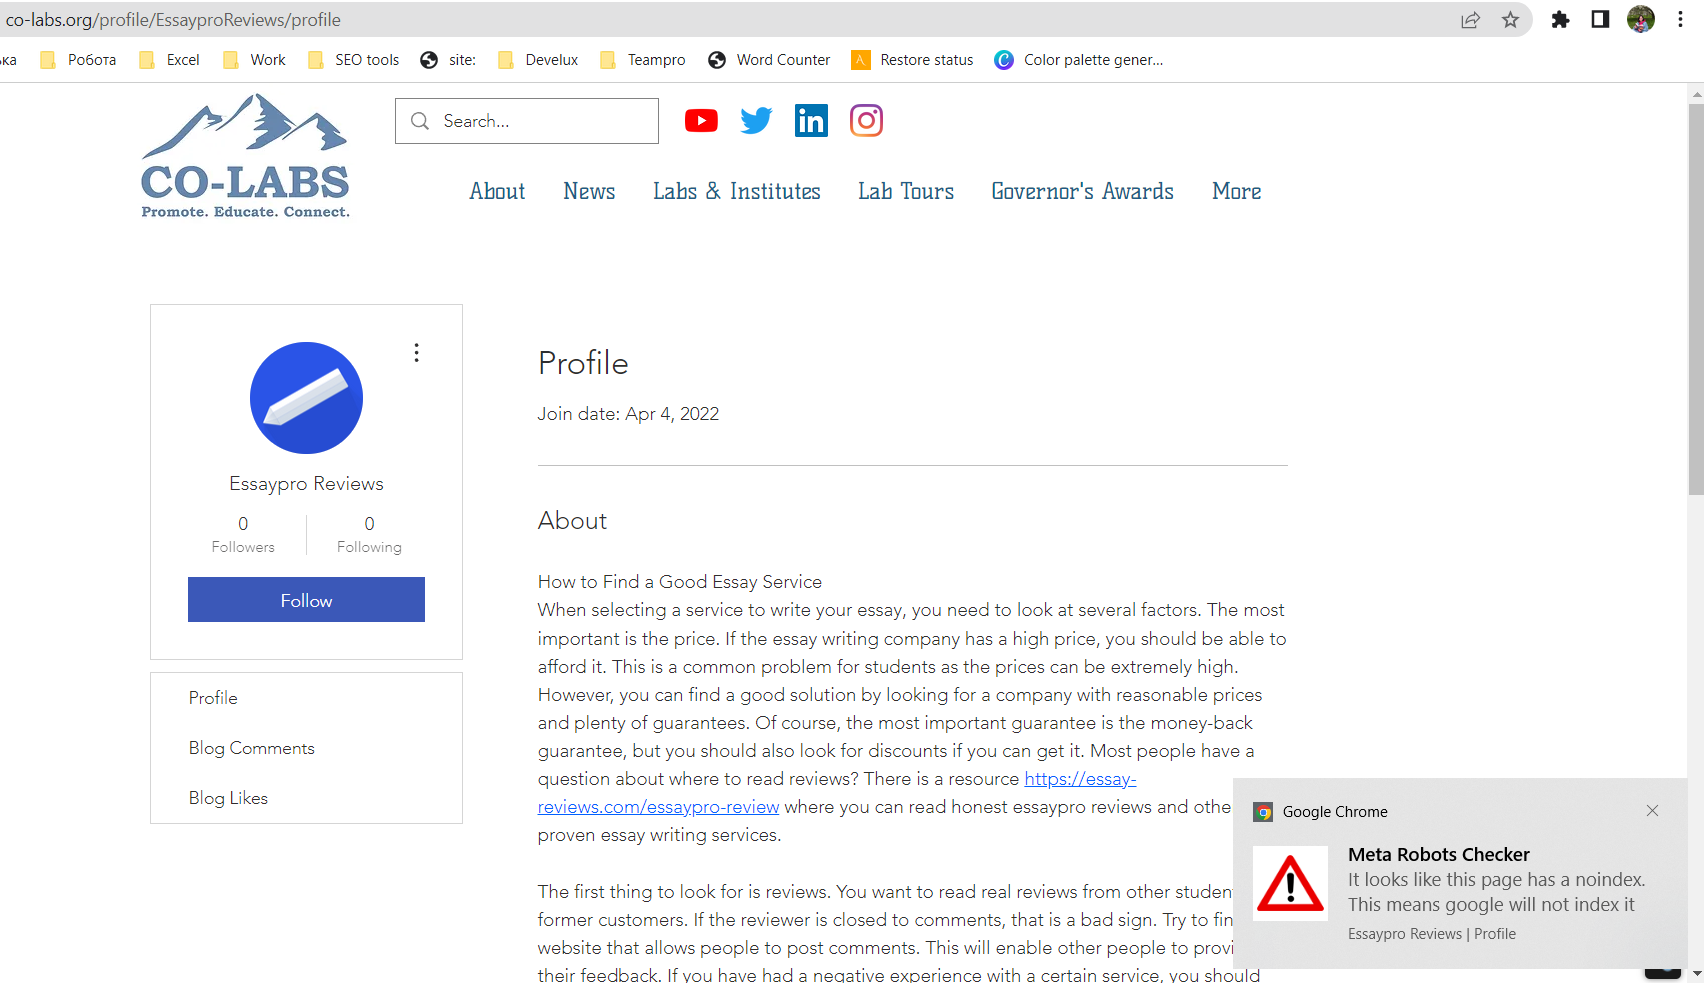1704x983 pixels.
Task: Open the Color palette generator bookmark
Action: click(1079, 60)
